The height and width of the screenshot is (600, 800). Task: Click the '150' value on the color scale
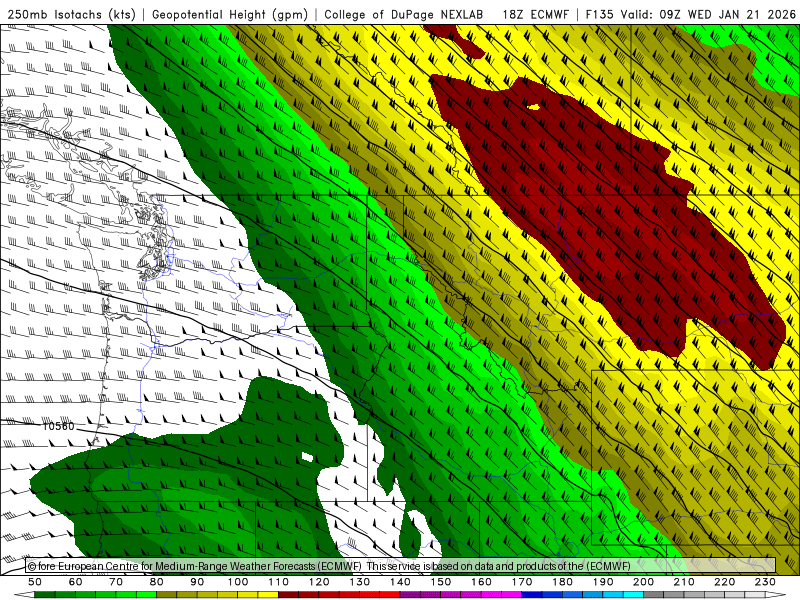tap(440, 582)
